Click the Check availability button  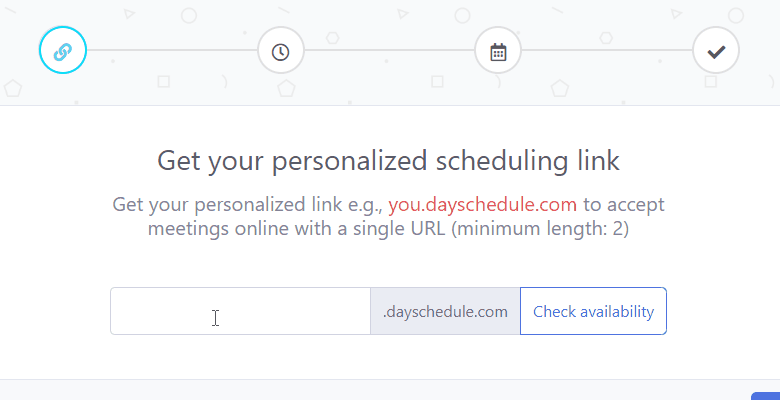[x=593, y=311]
